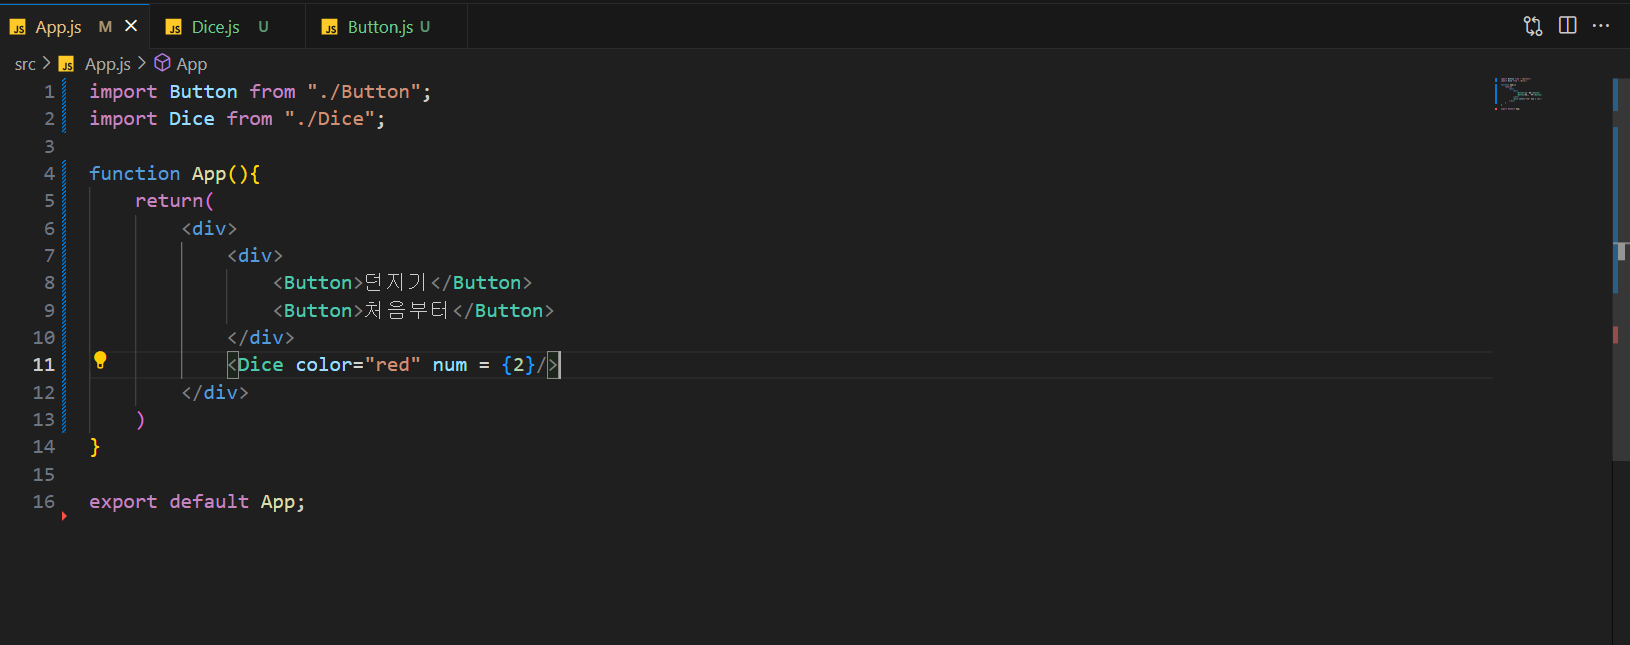Click the JS file icon on Dice.js tab
Screen dimensions: 1630x645
coord(174,28)
